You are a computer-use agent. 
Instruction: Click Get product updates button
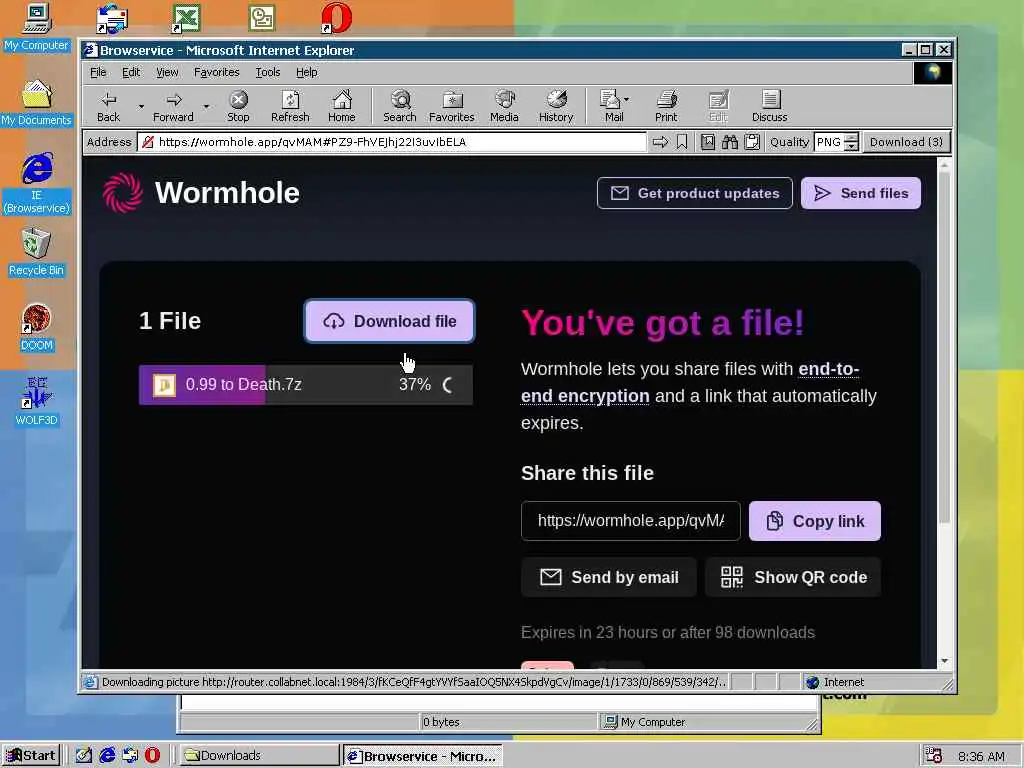[x=695, y=193]
